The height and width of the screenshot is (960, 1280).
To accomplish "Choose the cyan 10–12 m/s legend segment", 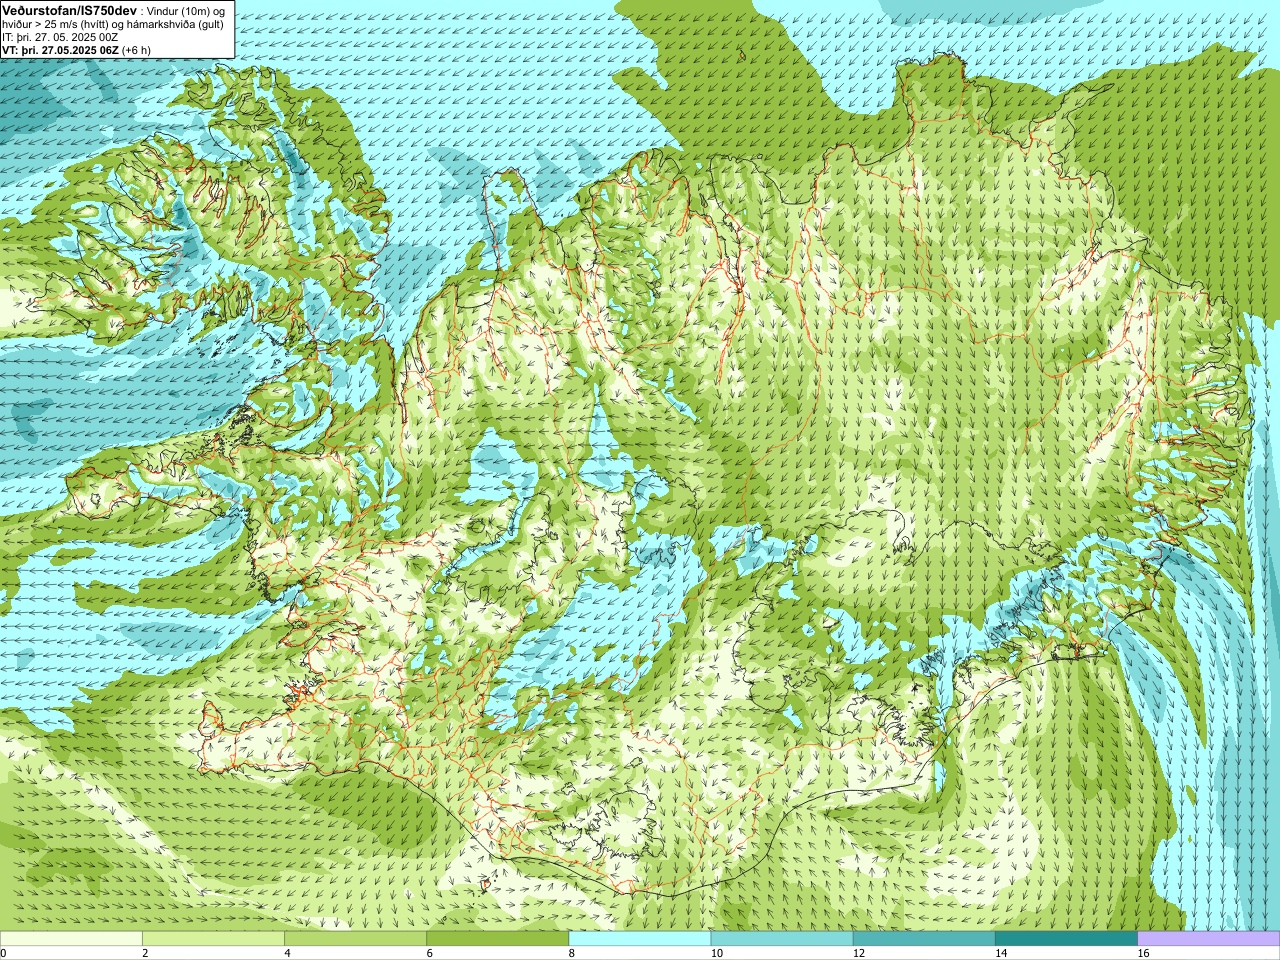I will pyautogui.click(x=782, y=939).
